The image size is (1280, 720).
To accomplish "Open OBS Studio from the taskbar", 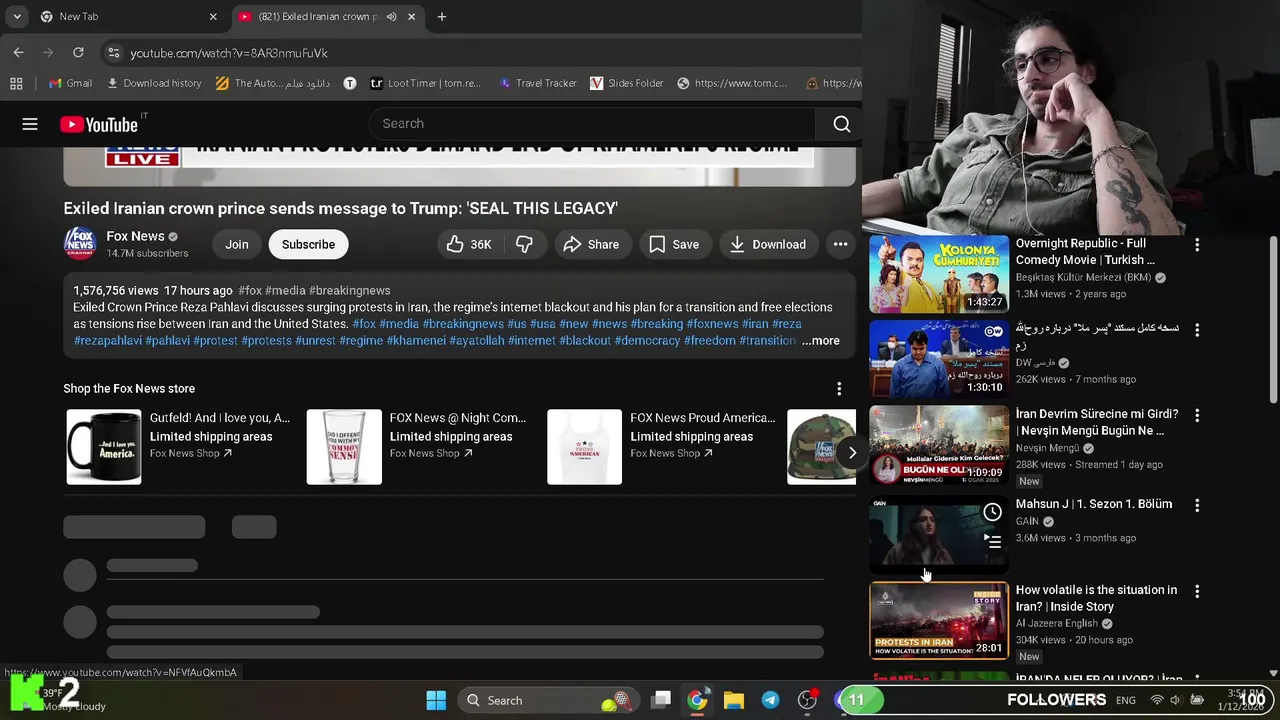I will pos(807,700).
